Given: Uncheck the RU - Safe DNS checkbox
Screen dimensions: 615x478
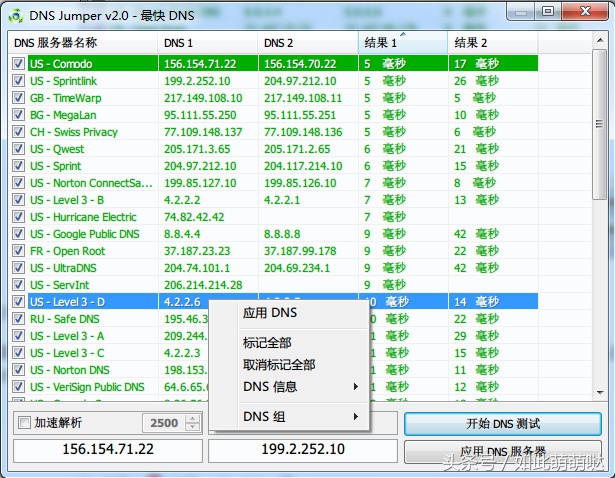Looking at the screenshot, I should click(x=18, y=319).
